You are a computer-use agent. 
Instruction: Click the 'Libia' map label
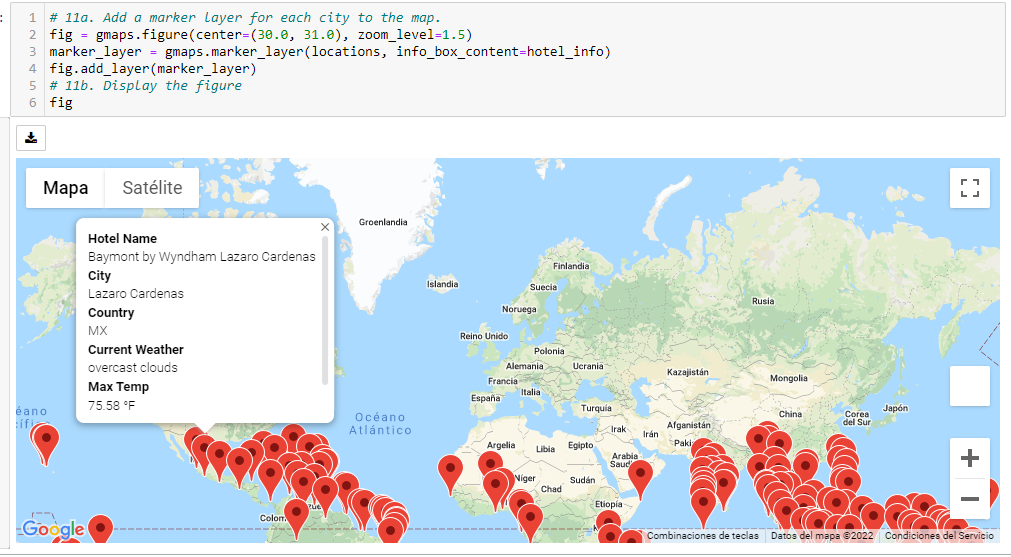545,449
